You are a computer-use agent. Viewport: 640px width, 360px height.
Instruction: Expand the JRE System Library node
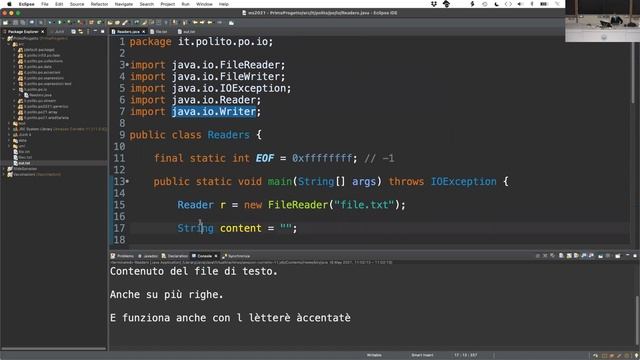point(9,129)
